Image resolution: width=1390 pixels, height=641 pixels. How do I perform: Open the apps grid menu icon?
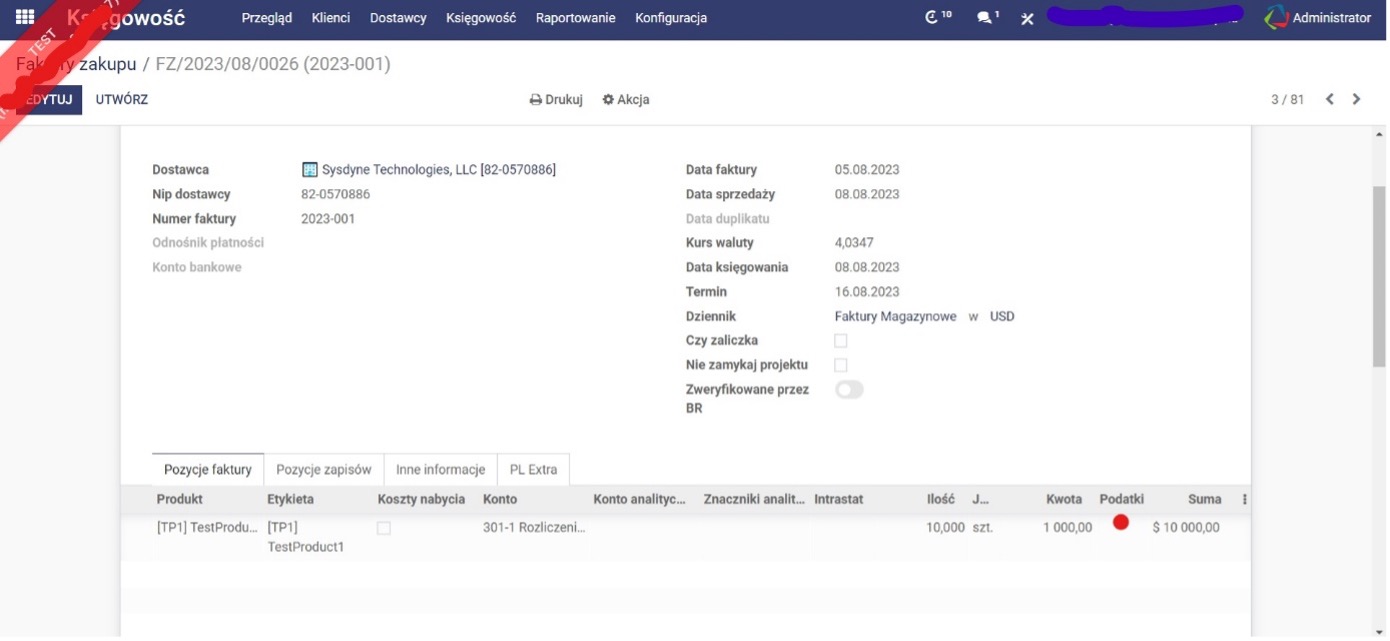[25, 17]
